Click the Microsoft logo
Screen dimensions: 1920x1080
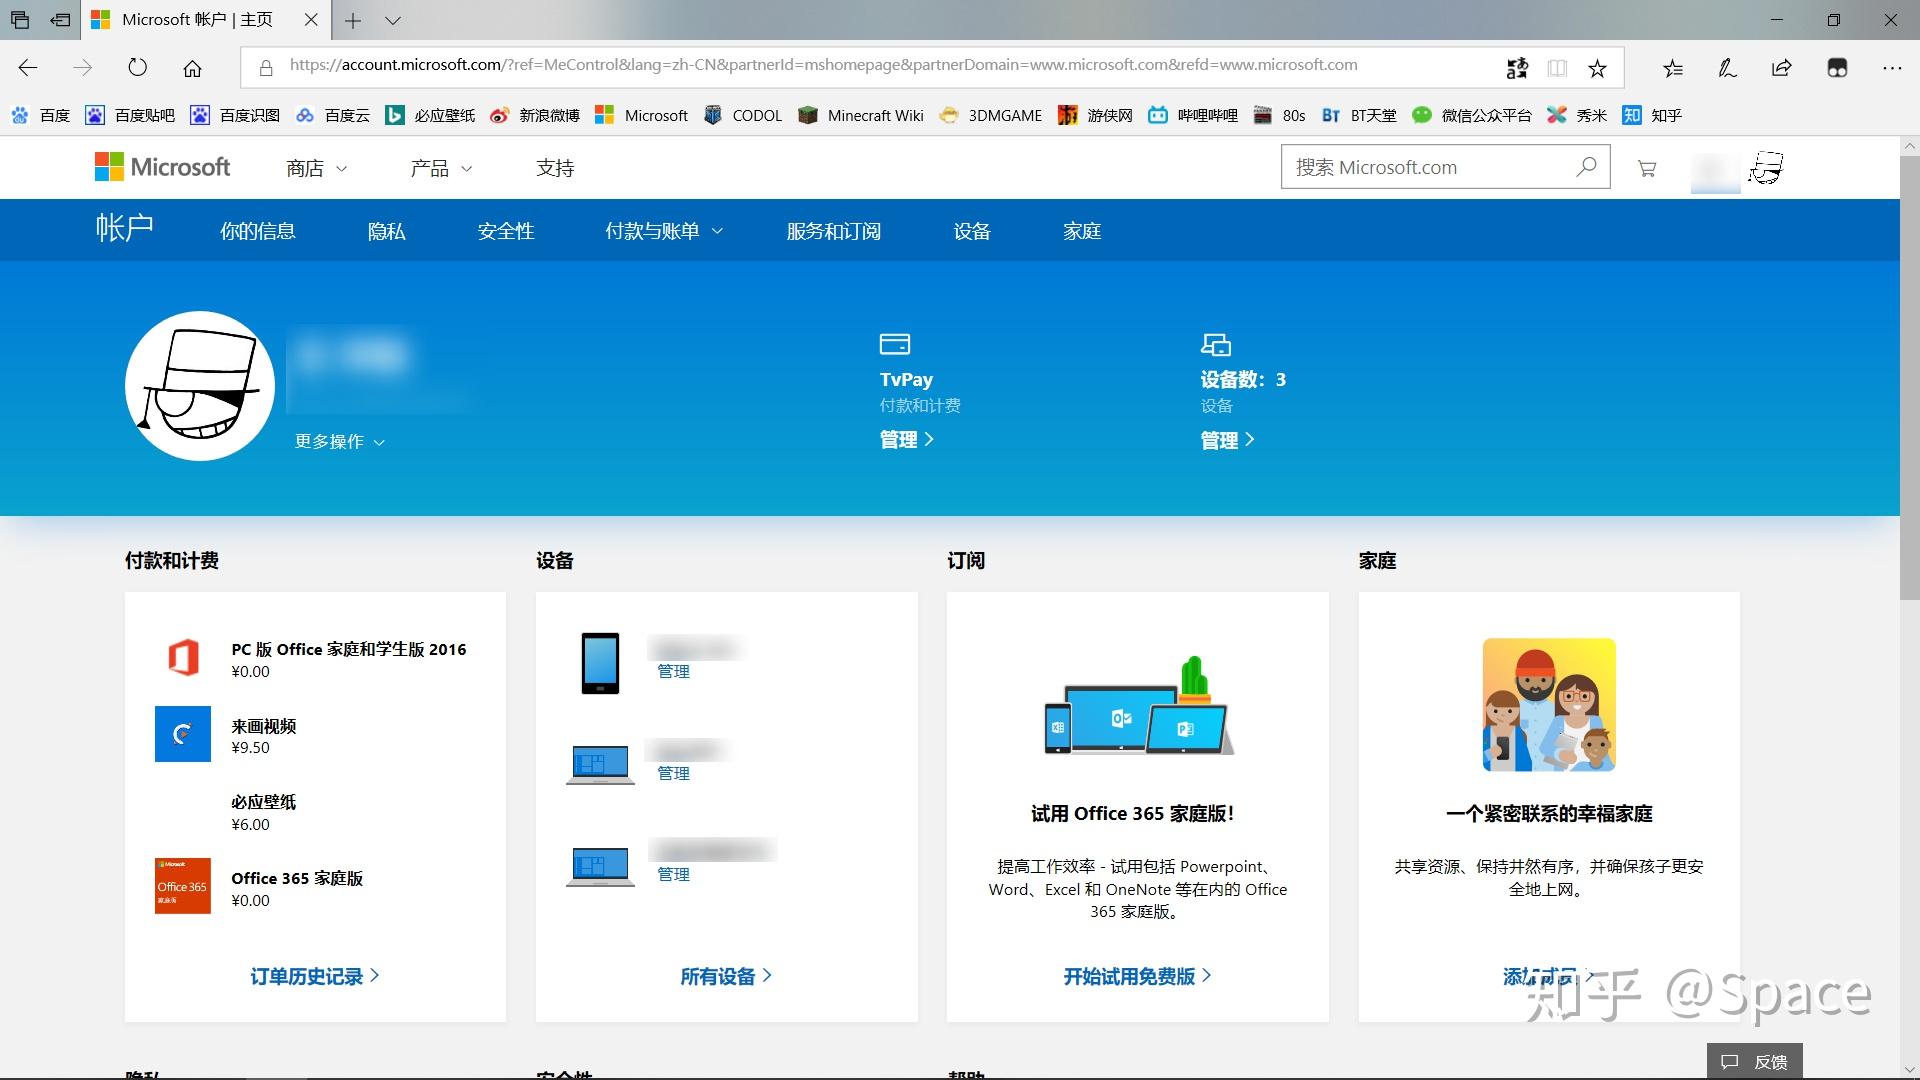pos(163,167)
